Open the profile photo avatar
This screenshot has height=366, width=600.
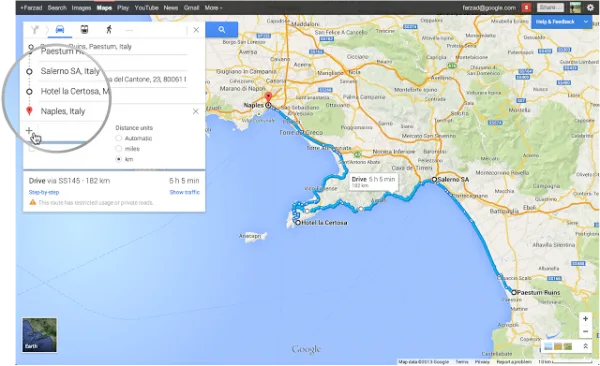pyautogui.click(x=575, y=7)
